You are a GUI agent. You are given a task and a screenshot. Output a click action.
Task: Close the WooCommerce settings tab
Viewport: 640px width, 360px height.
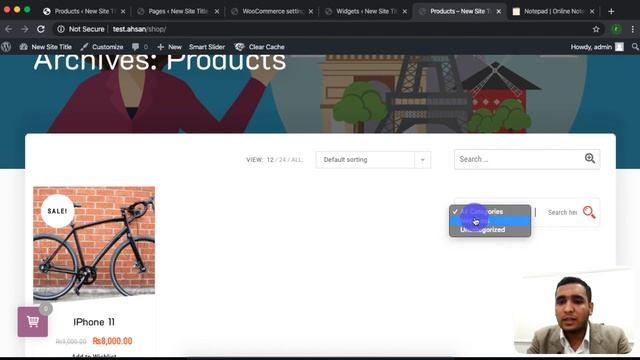(x=311, y=11)
